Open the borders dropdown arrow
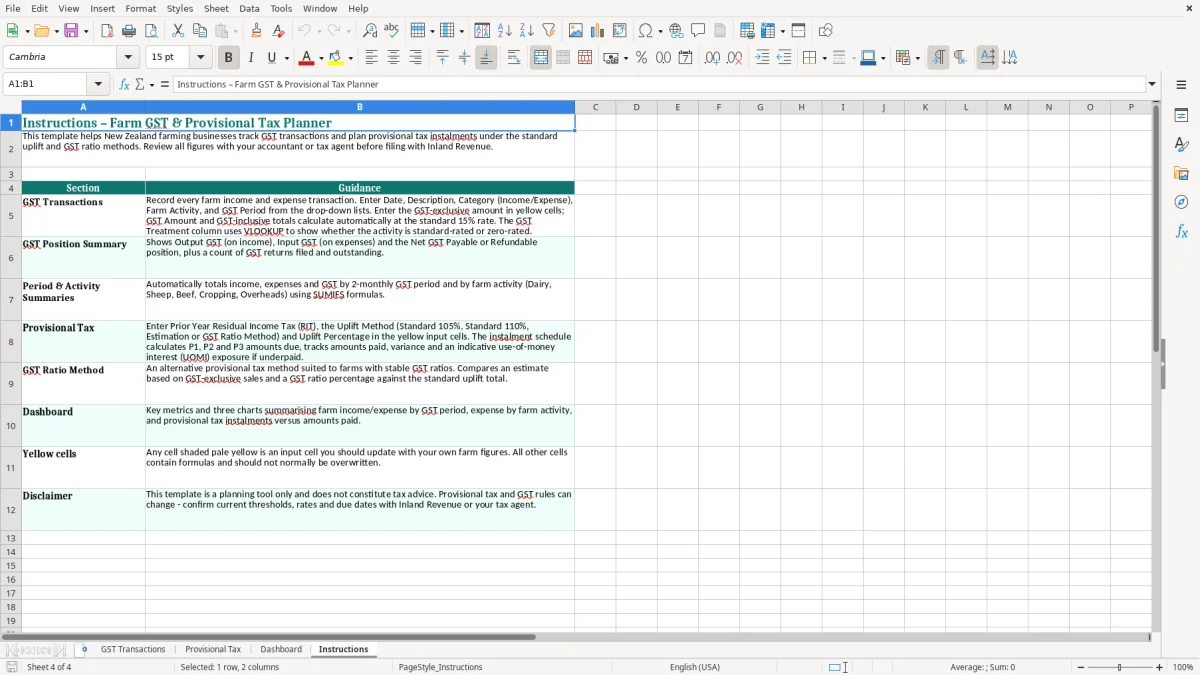This screenshot has height=675, width=1200. 823,58
